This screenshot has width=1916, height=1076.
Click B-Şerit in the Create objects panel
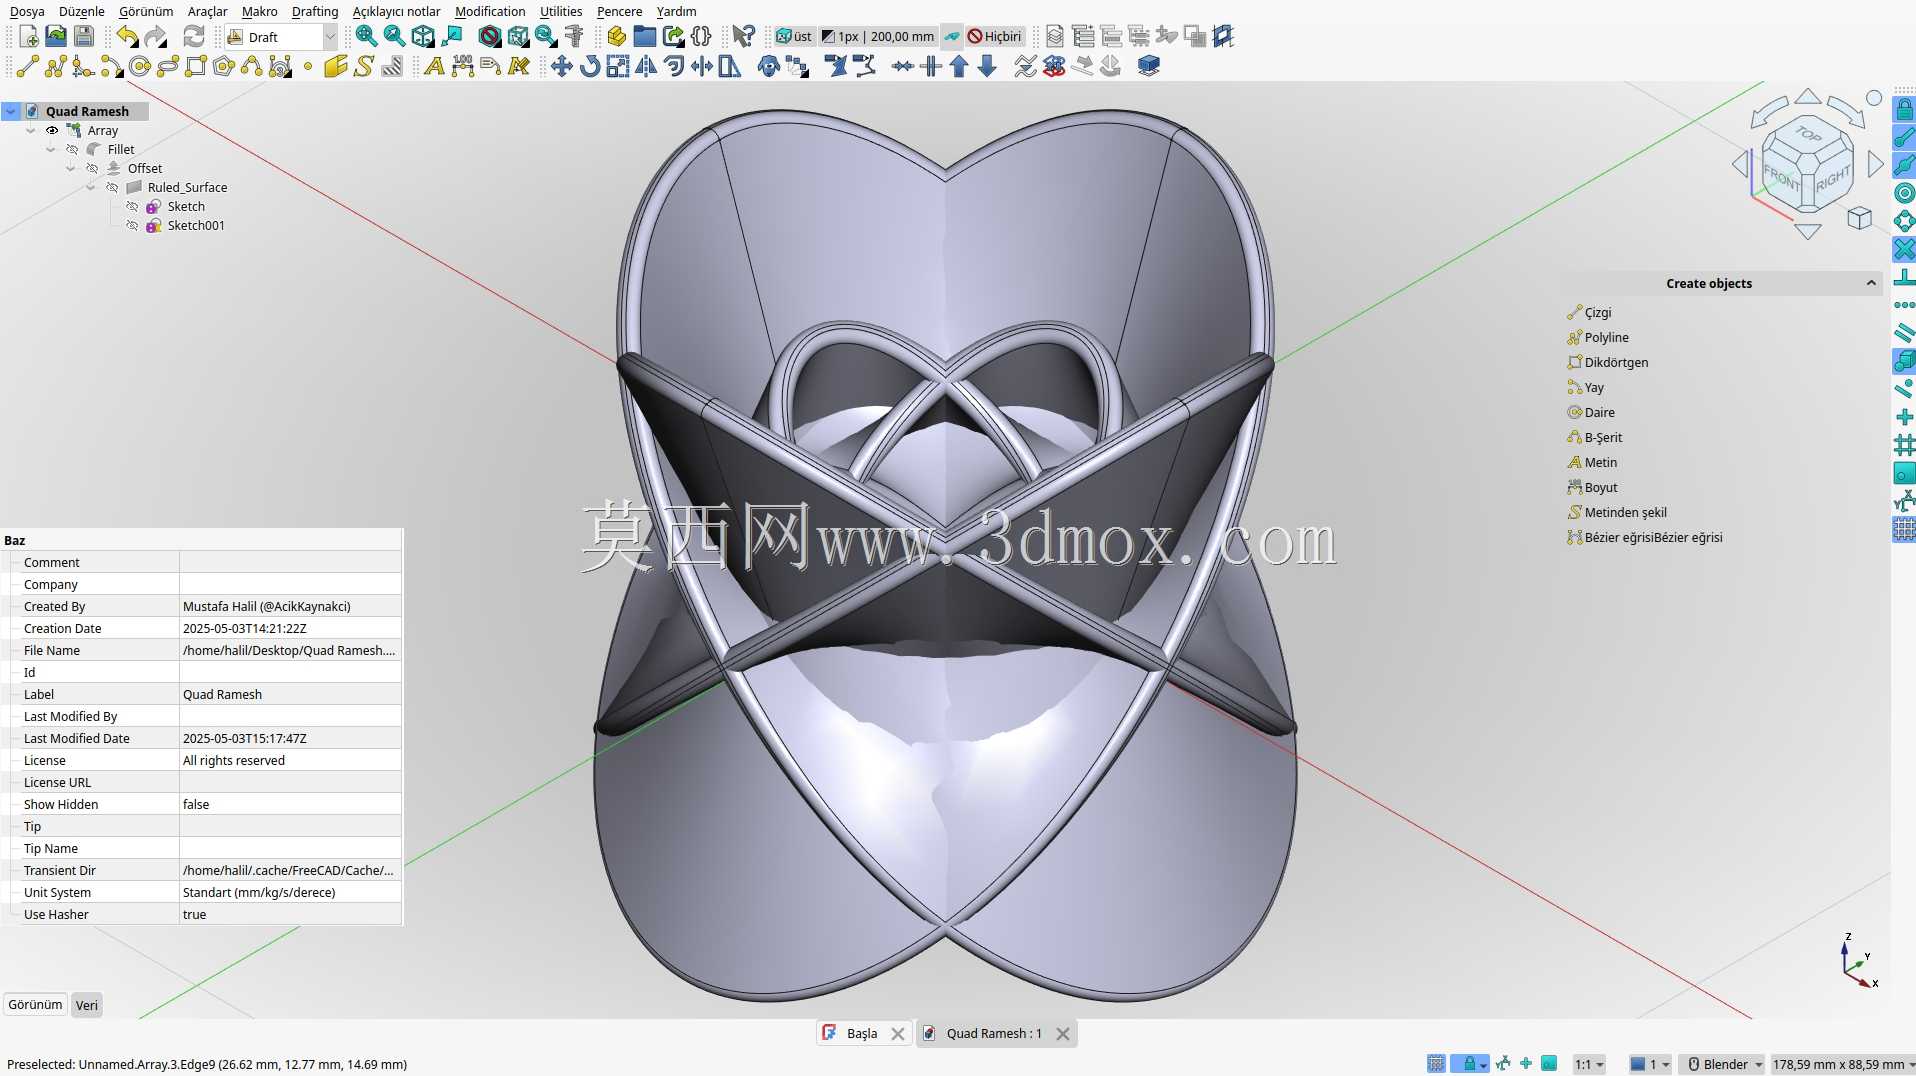click(x=1603, y=437)
